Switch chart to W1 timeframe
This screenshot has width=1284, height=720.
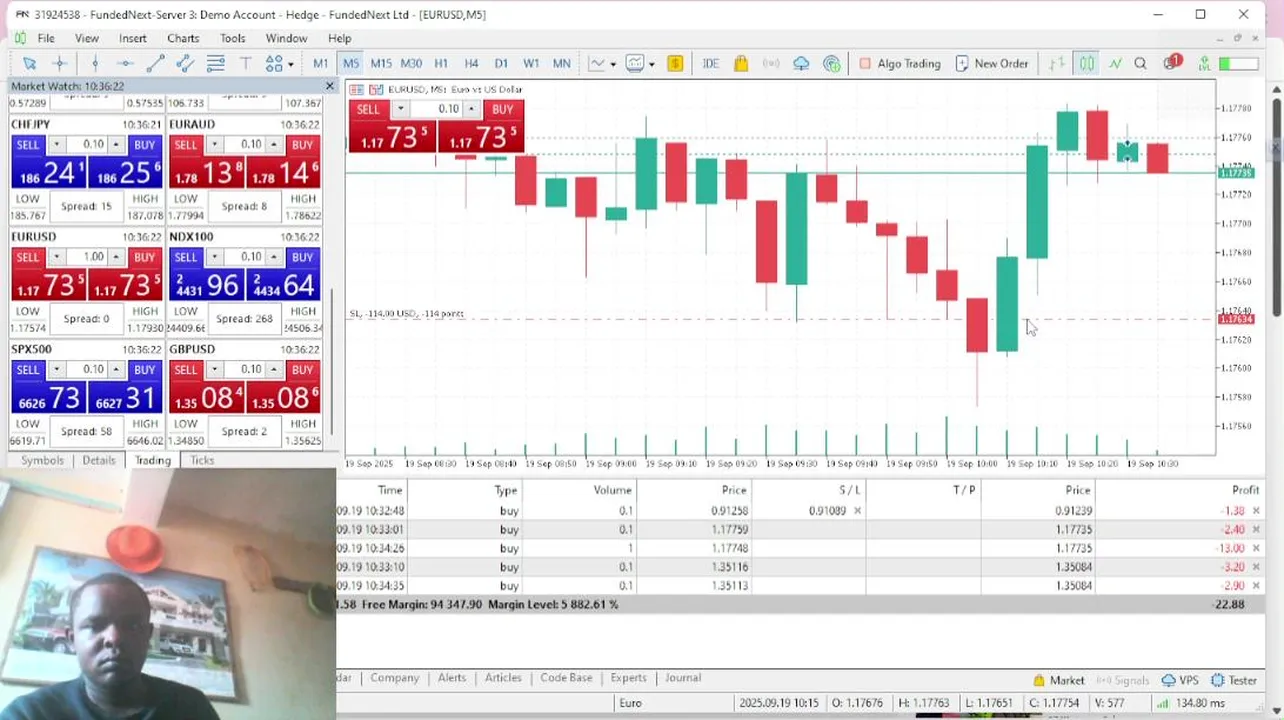[531, 63]
